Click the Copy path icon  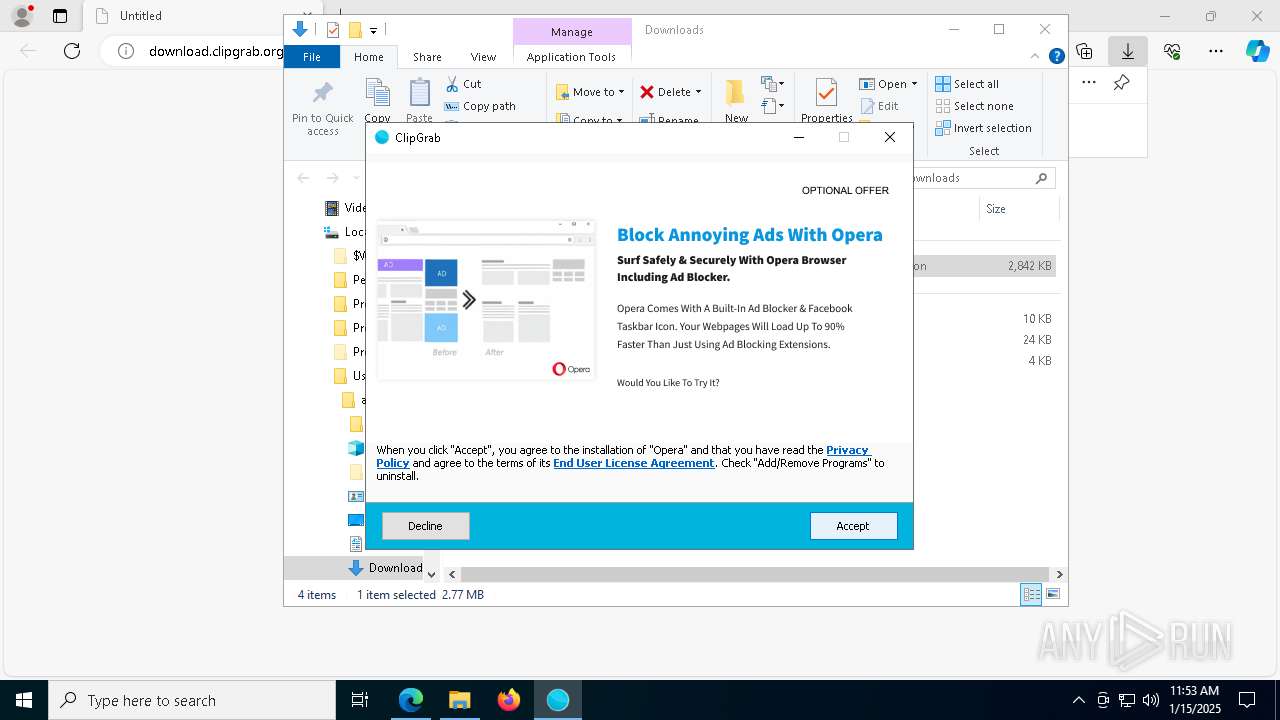pos(452,106)
